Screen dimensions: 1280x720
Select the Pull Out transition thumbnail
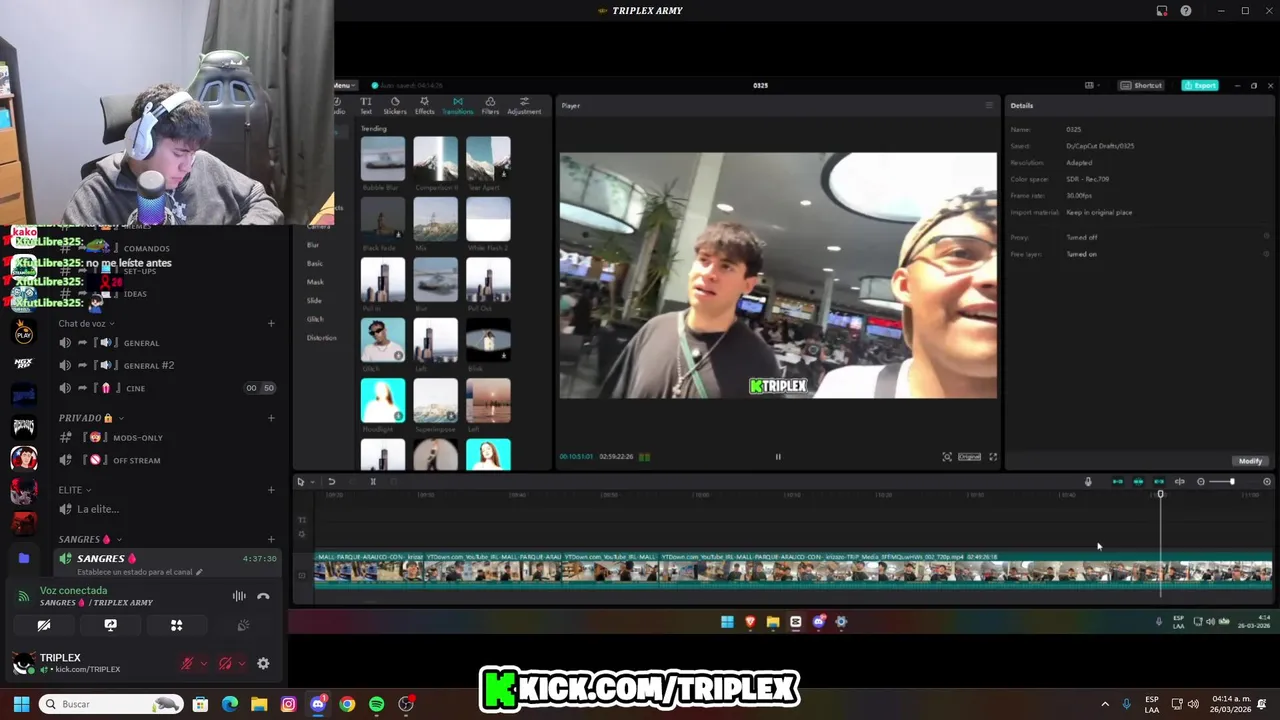point(488,280)
